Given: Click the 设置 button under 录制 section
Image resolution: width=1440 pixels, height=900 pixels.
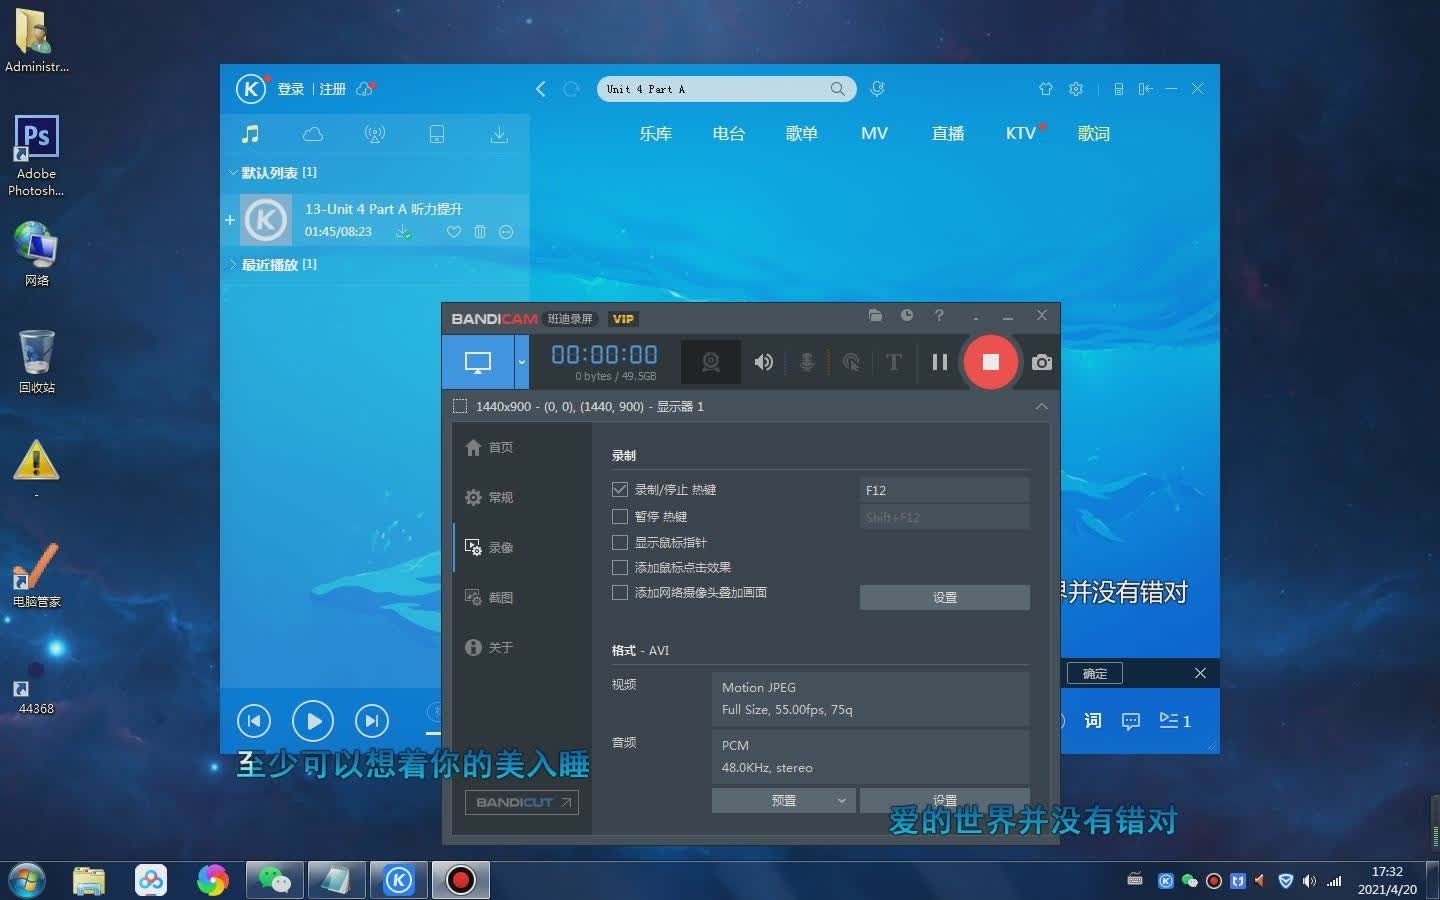Looking at the screenshot, I should click(944, 597).
